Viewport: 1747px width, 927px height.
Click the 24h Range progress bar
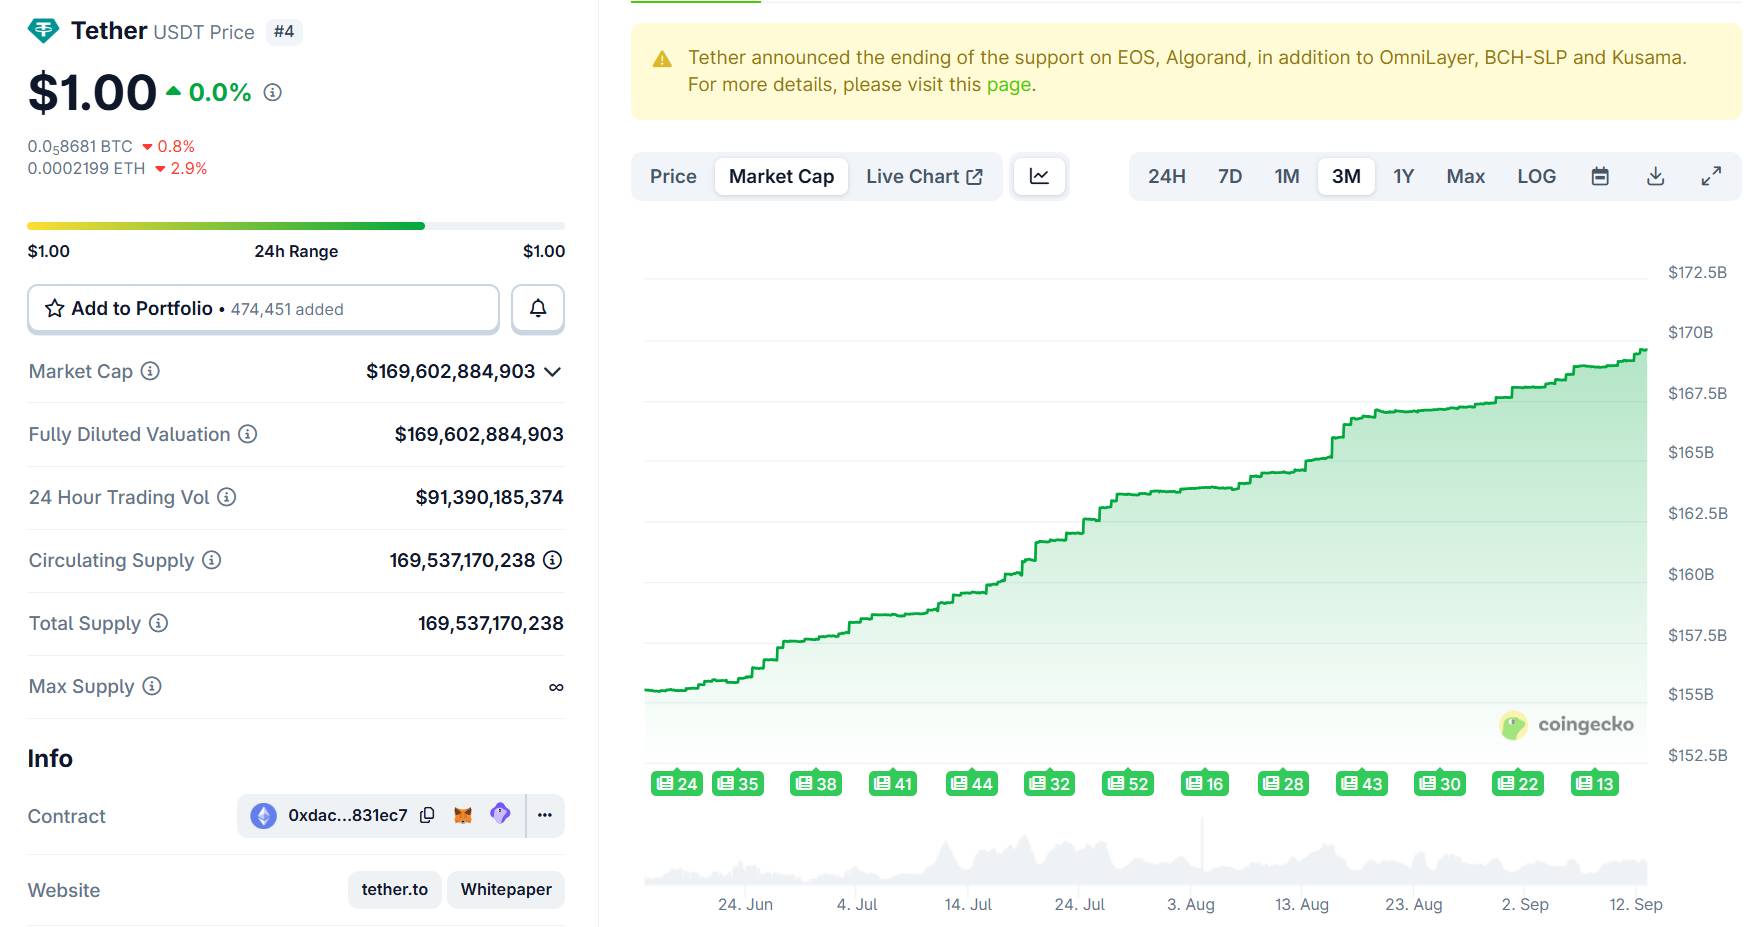click(296, 226)
